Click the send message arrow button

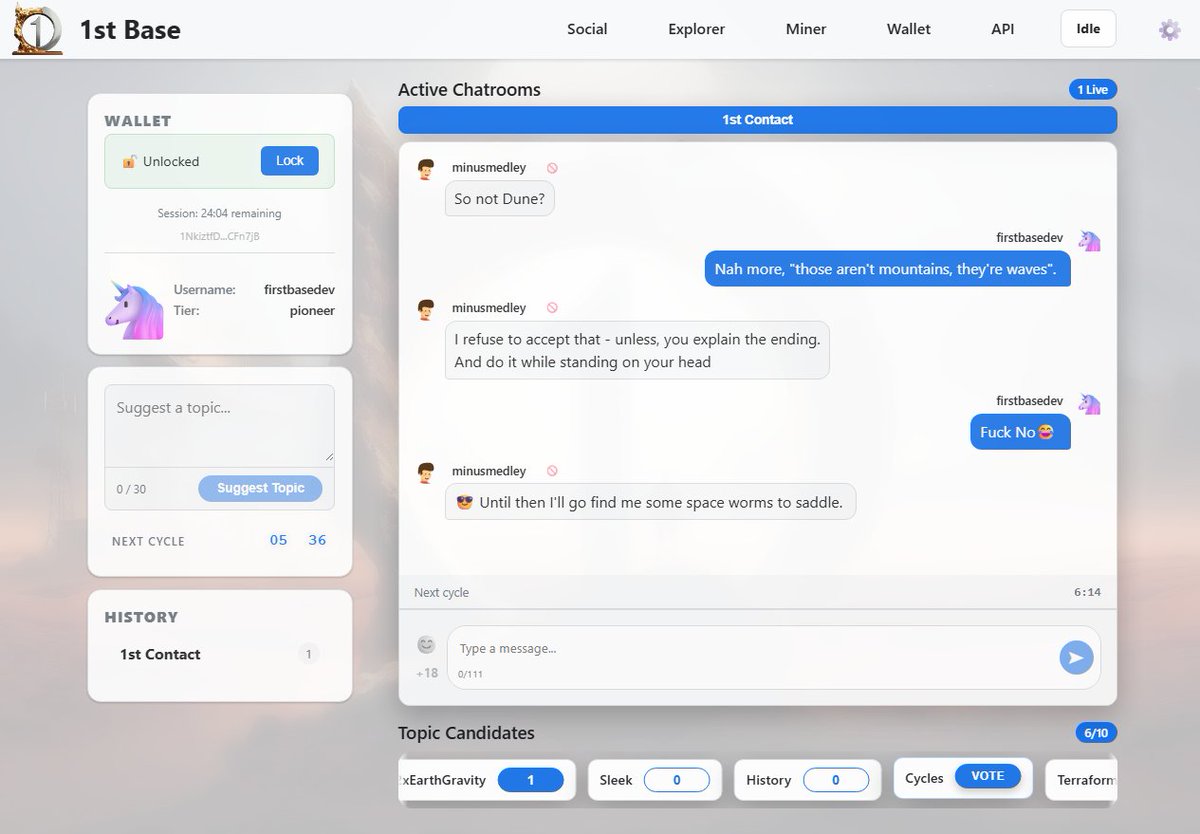pyautogui.click(x=1076, y=657)
